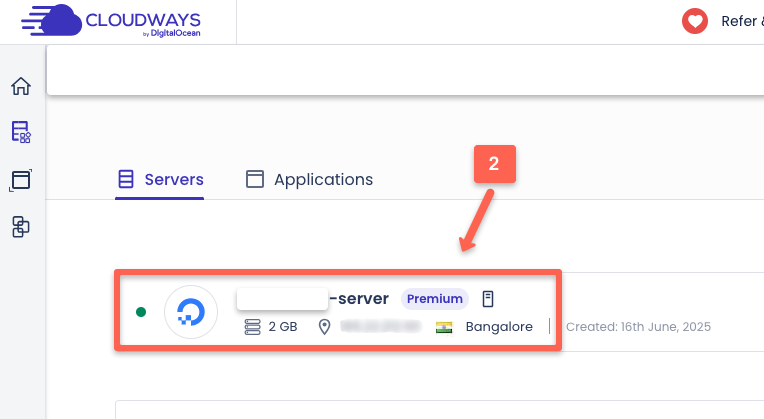Click the "Refer &" link in the header
Image resolution: width=764 pixels, height=419 pixels.
point(742,21)
